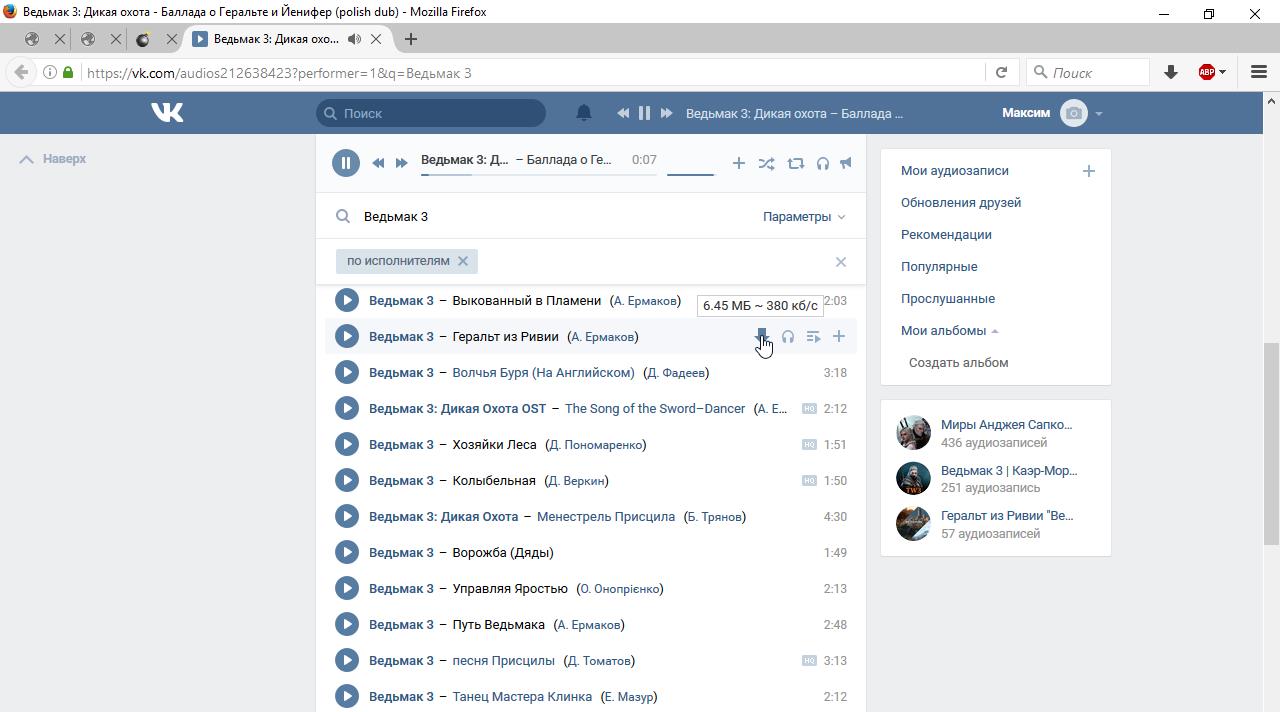Remove the 'по исполнителям' filter tag
Image resolution: width=1280 pixels, height=712 pixels.
pos(463,261)
